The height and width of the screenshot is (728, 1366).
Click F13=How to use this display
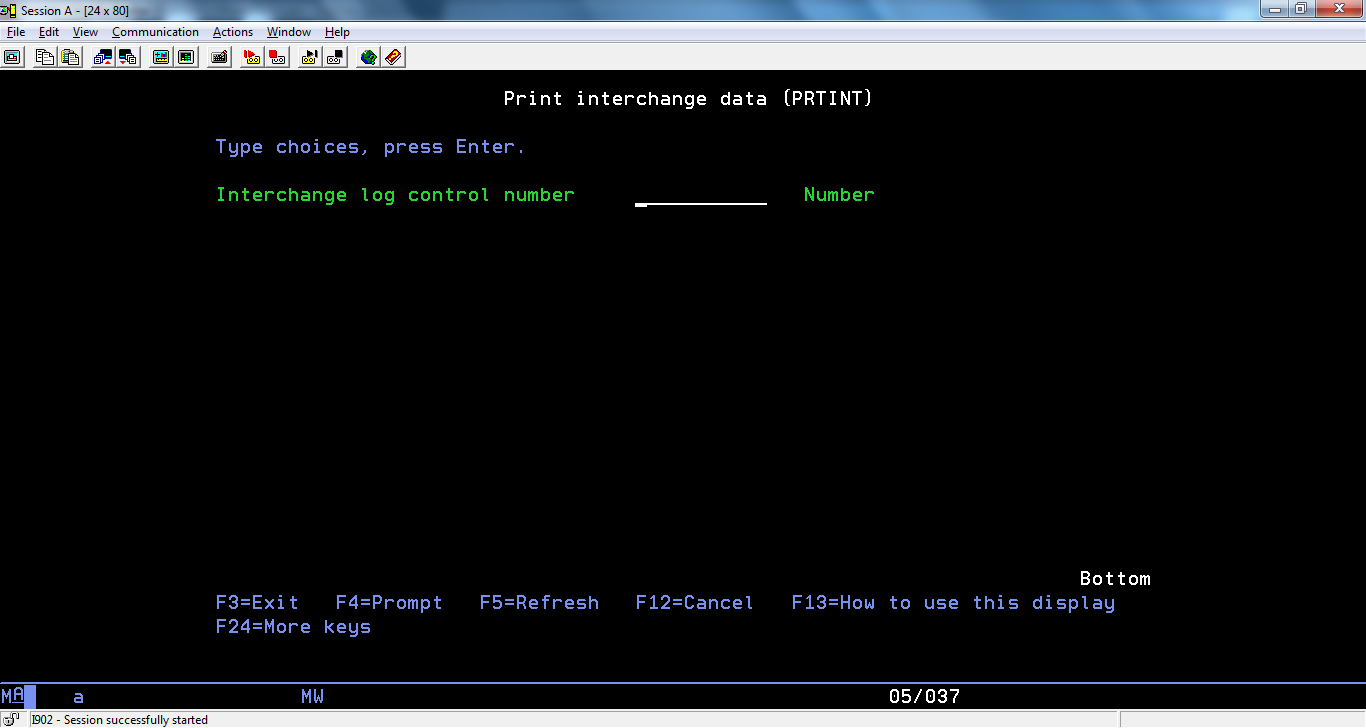click(x=953, y=603)
